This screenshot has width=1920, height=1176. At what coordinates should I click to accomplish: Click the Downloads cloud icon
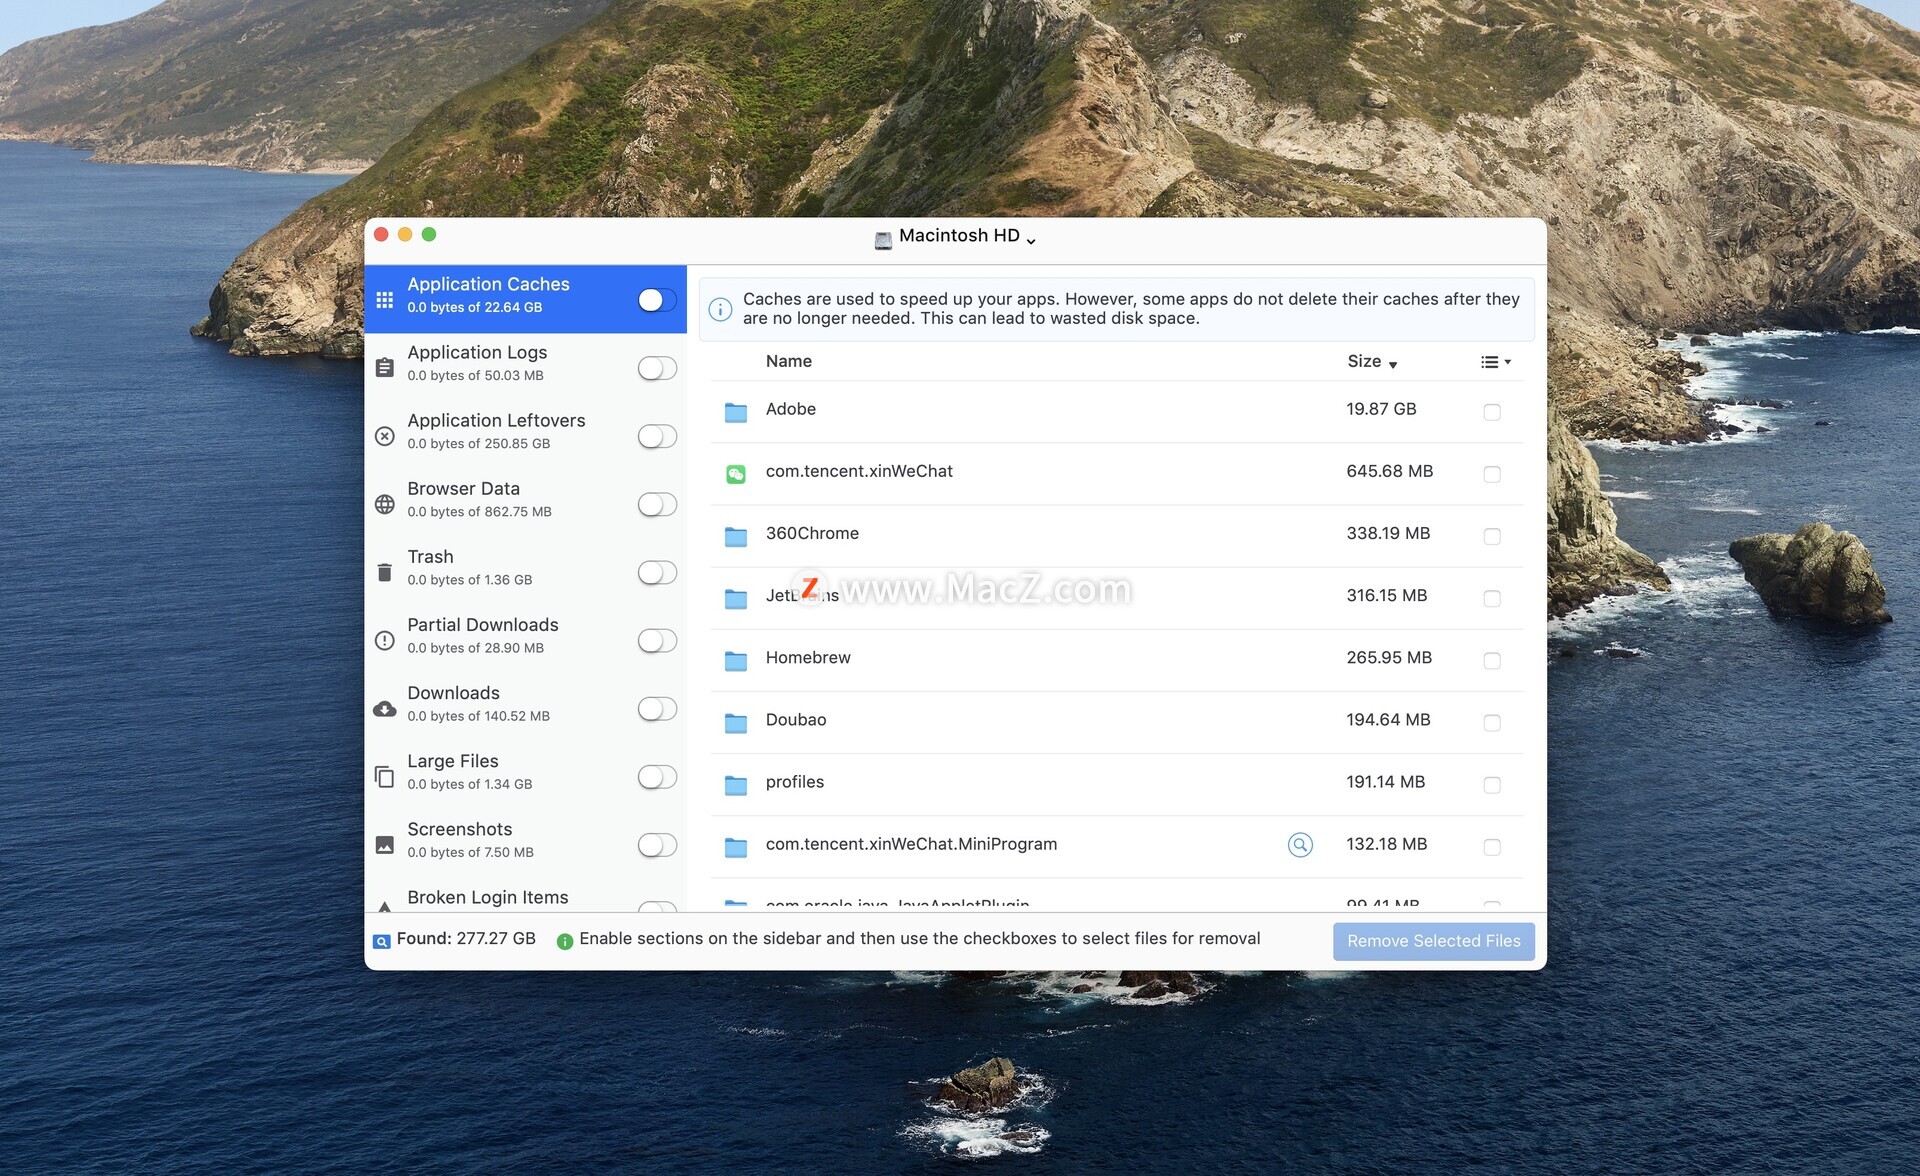coord(384,709)
